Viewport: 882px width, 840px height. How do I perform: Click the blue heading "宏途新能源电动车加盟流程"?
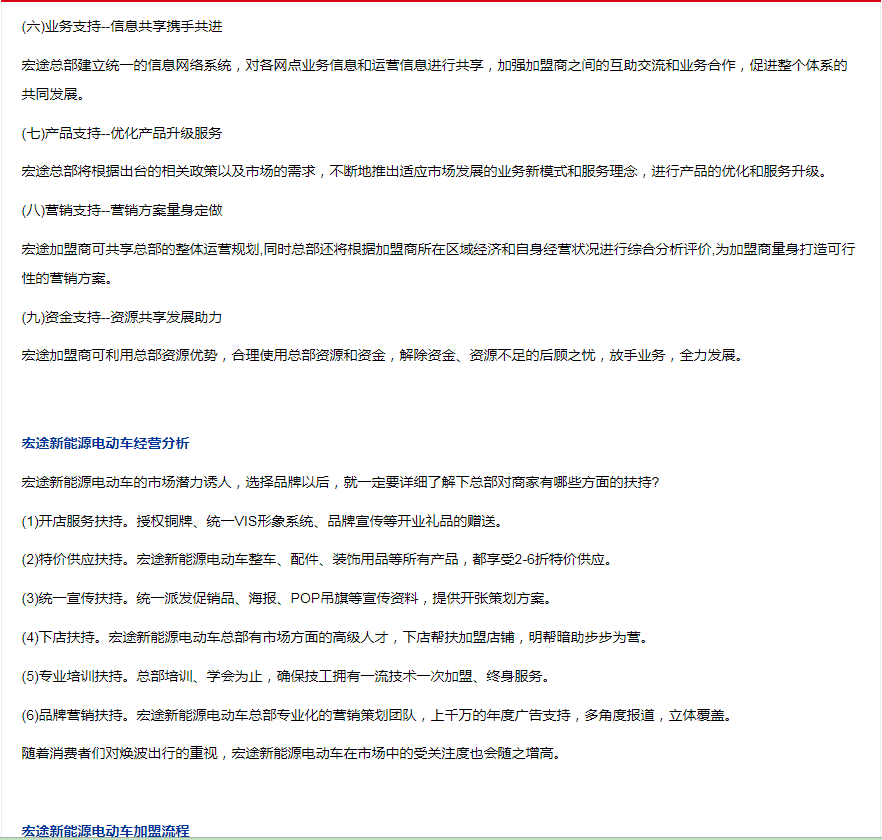[106, 831]
